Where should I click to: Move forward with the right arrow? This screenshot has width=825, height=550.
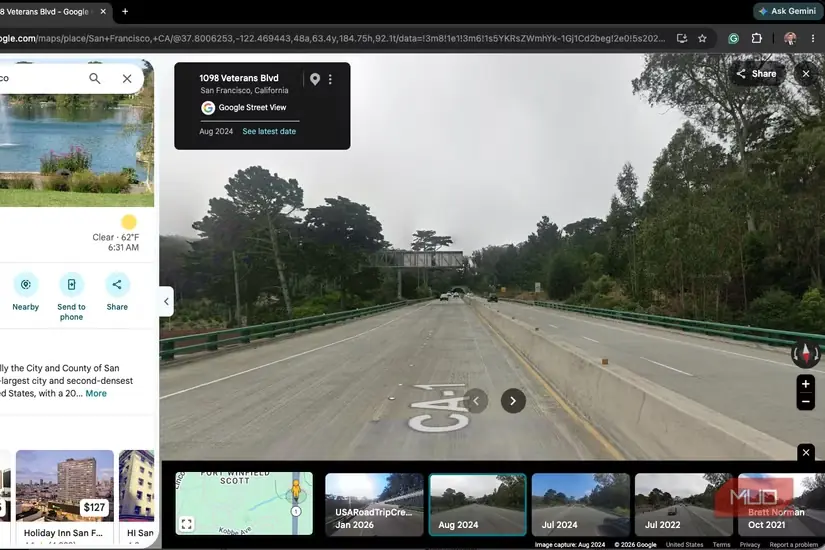pyautogui.click(x=513, y=401)
